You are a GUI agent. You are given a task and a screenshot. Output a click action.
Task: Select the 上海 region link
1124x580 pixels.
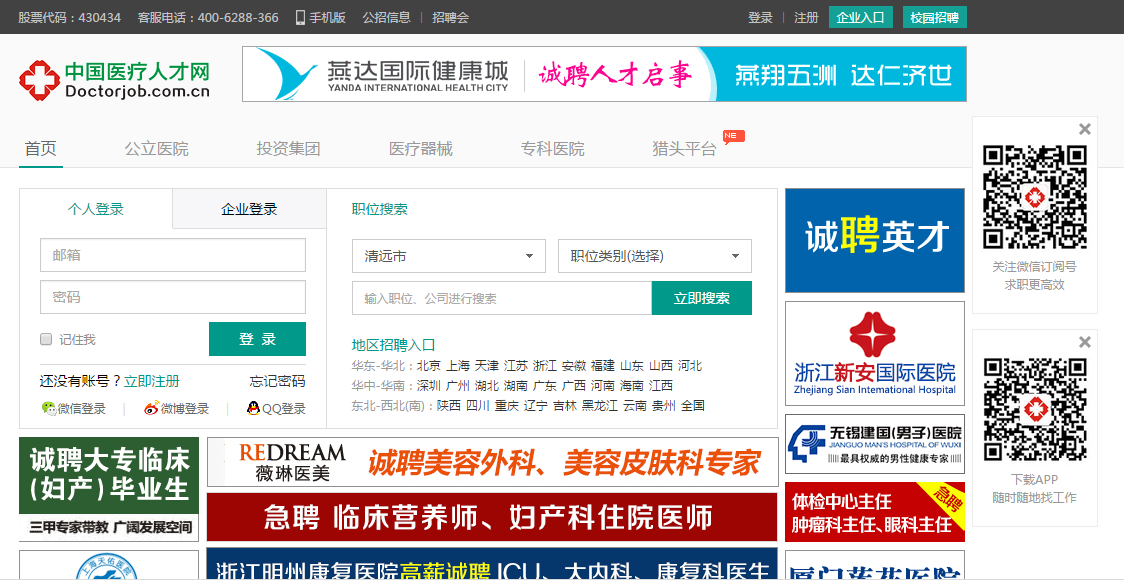coord(458,366)
